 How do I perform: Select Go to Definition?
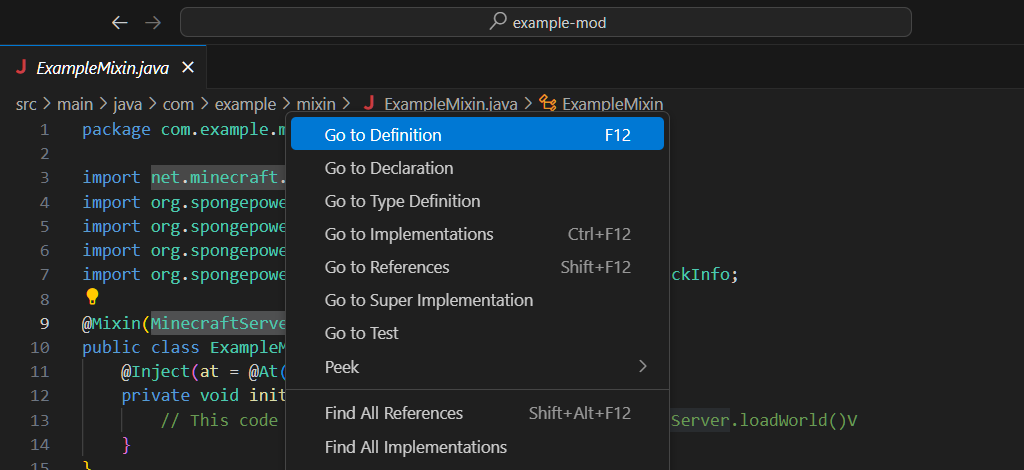(383, 135)
